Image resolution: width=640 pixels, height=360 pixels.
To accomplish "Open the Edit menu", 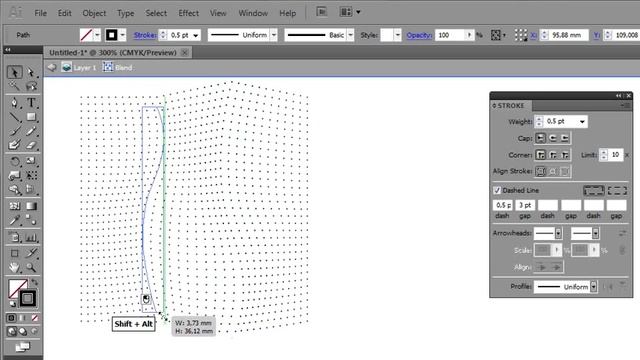I will (64, 13).
